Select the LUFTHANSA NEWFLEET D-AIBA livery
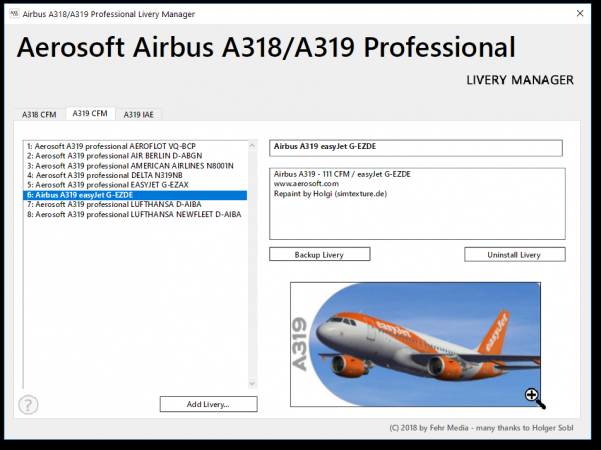601x450 pixels. [x=135, y=215]
